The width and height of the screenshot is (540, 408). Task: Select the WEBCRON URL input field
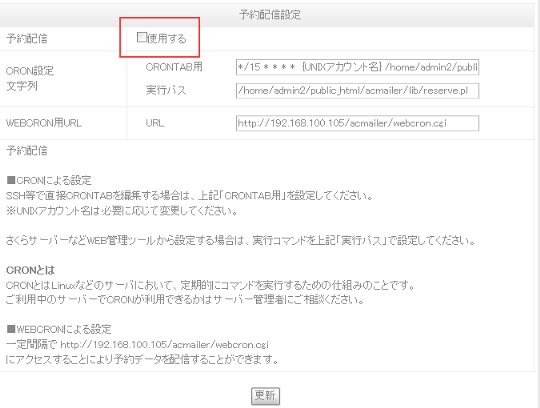tap(357, 123)
